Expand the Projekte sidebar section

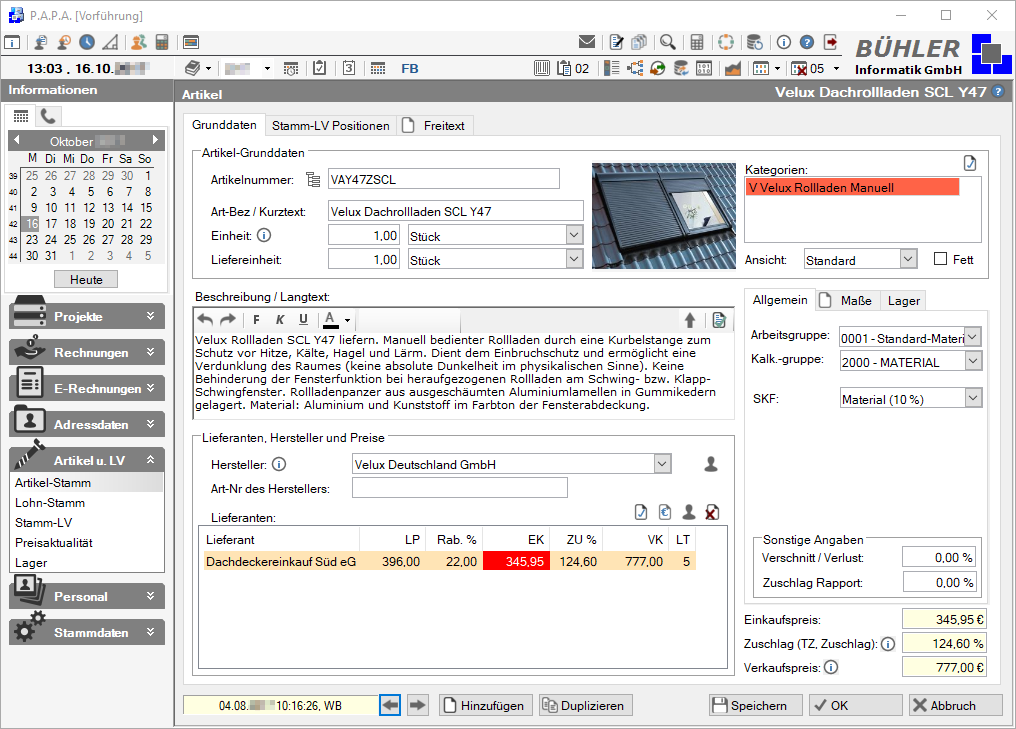pyautogui.click(x=87, y=316)
